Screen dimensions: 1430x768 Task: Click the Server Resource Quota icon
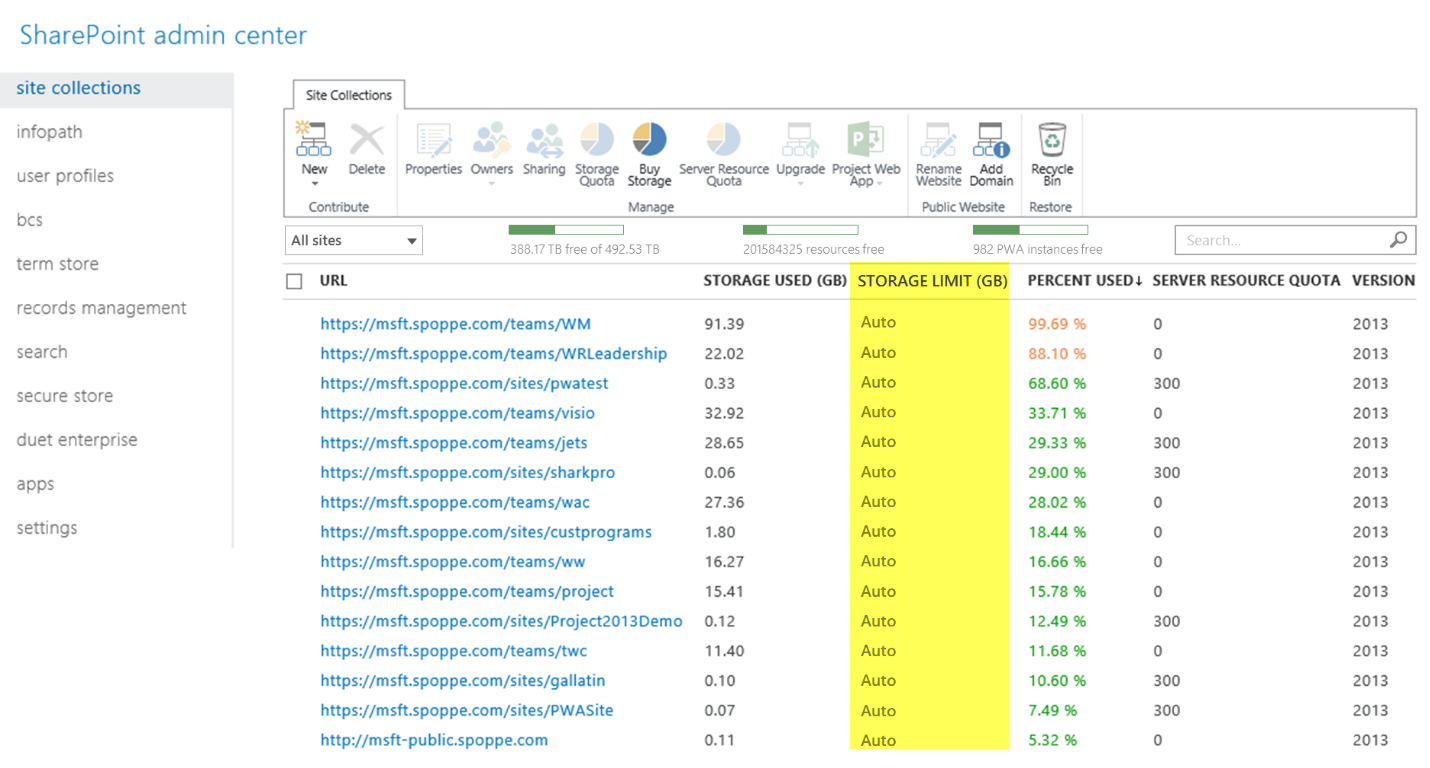723,155
